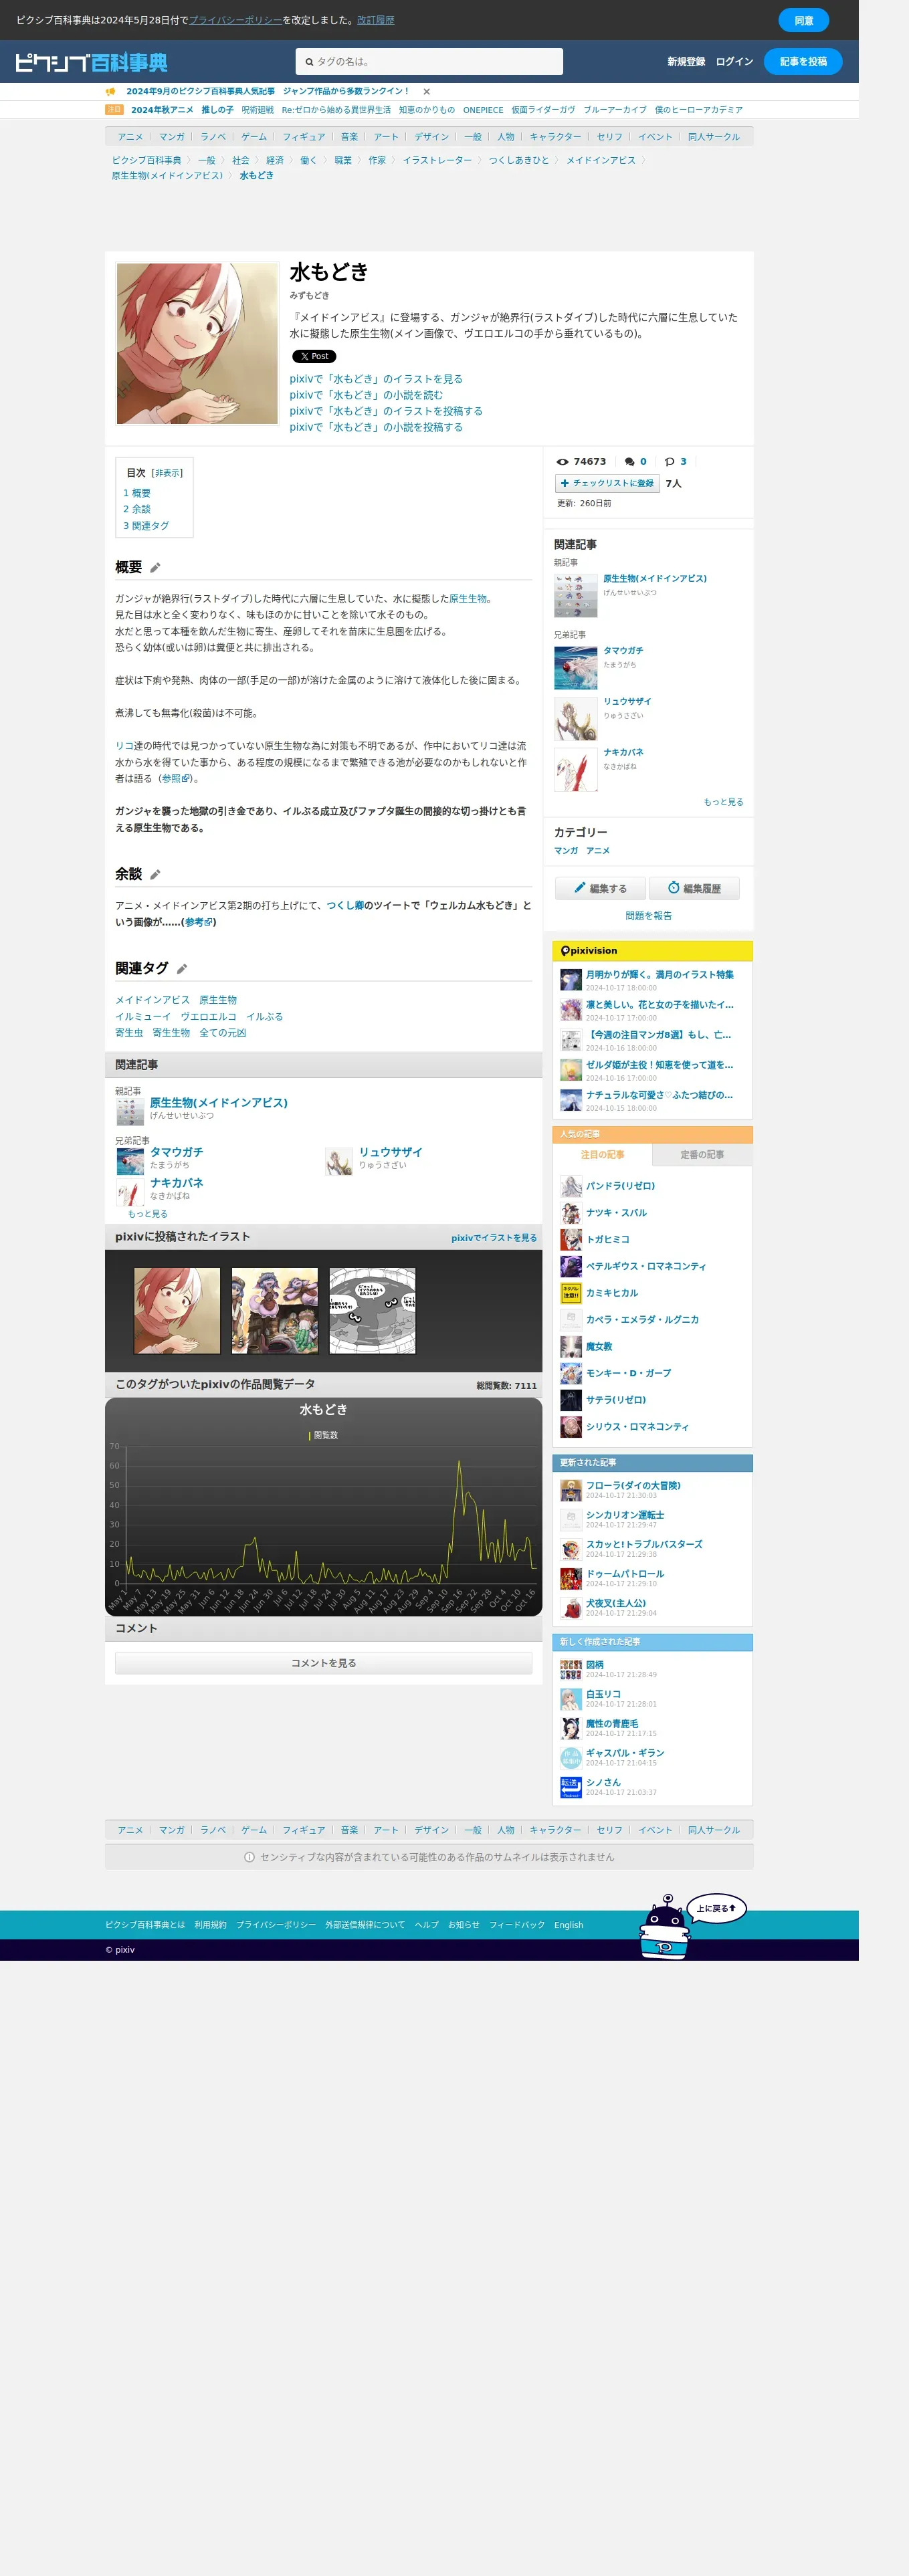909x2576 pixels.
Task: Click コメントを見る button
Action: 323,1663
